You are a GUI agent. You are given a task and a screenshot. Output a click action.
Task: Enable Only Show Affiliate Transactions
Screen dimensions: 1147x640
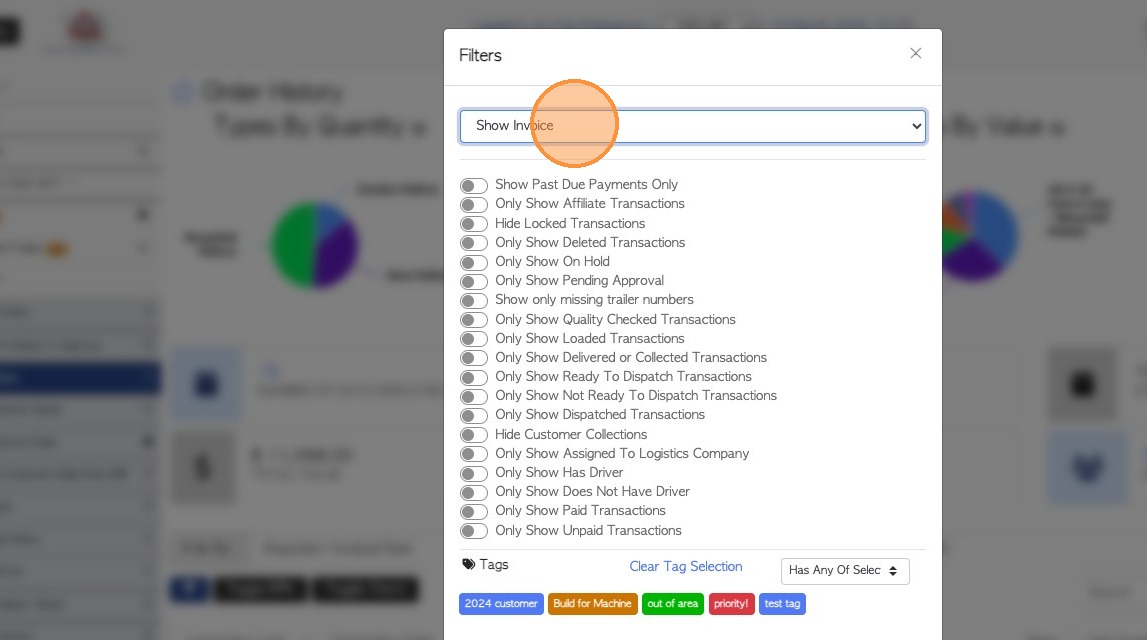click(x=474, y=204)
